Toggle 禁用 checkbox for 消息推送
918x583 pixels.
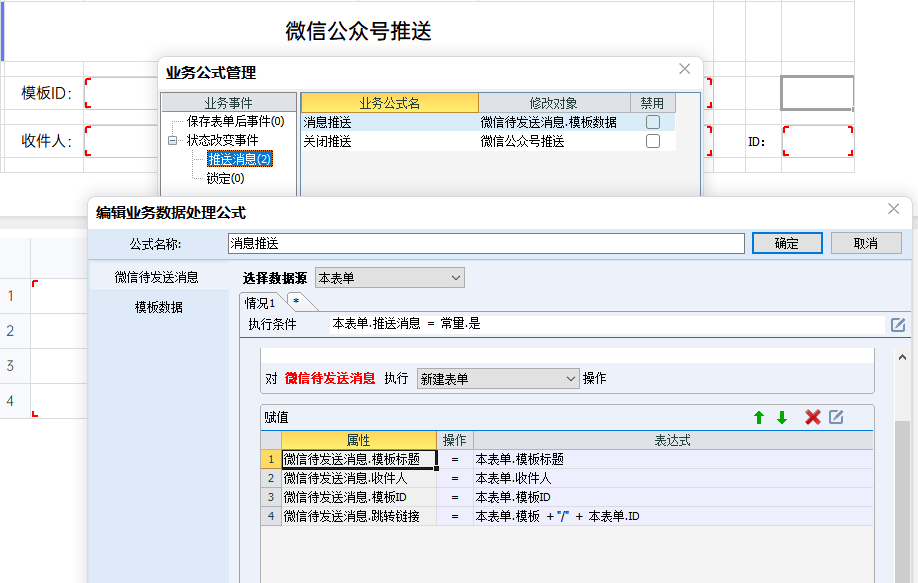tap(653, 122)
